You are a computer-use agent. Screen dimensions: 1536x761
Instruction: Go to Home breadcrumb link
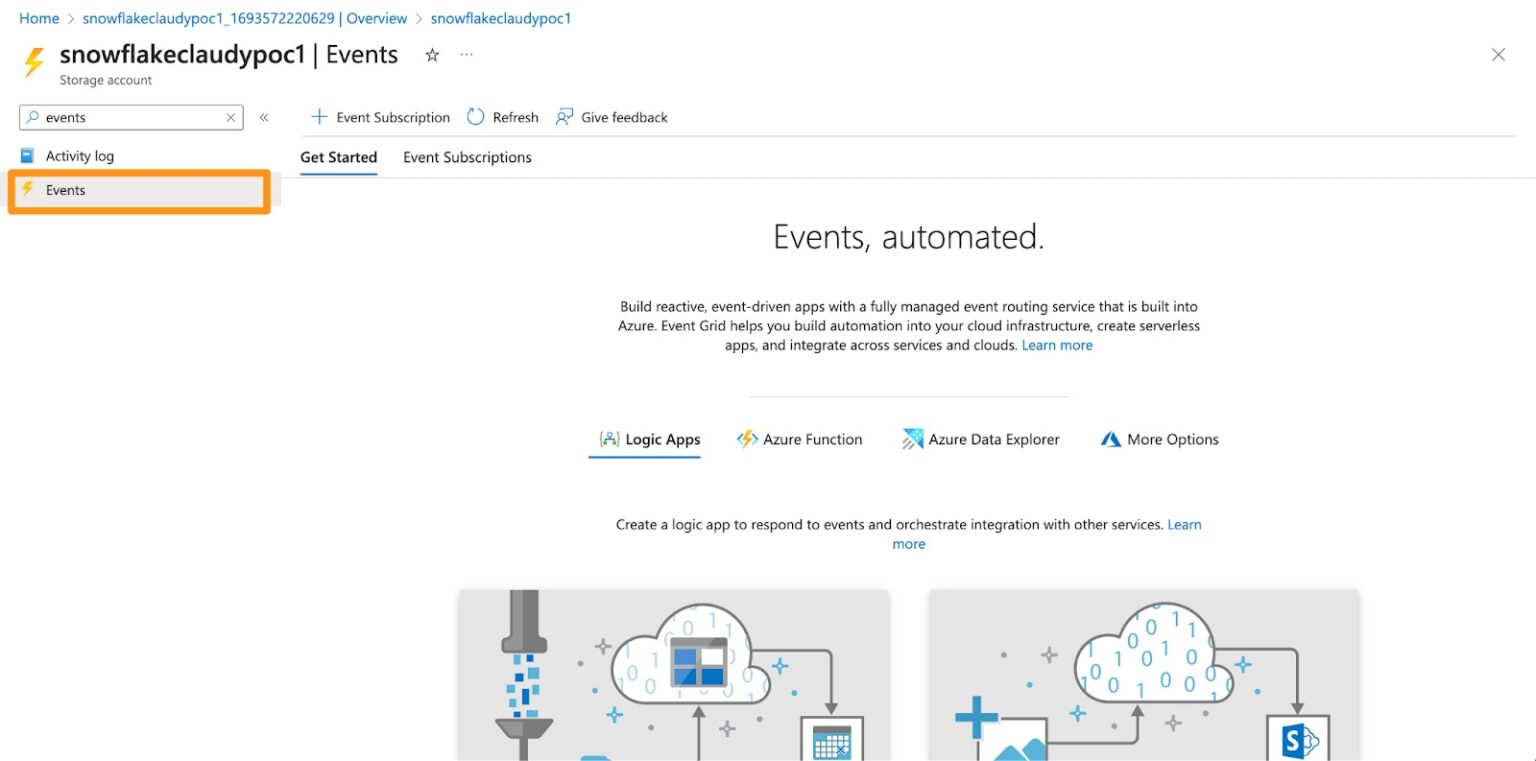(x=39, y=18)
